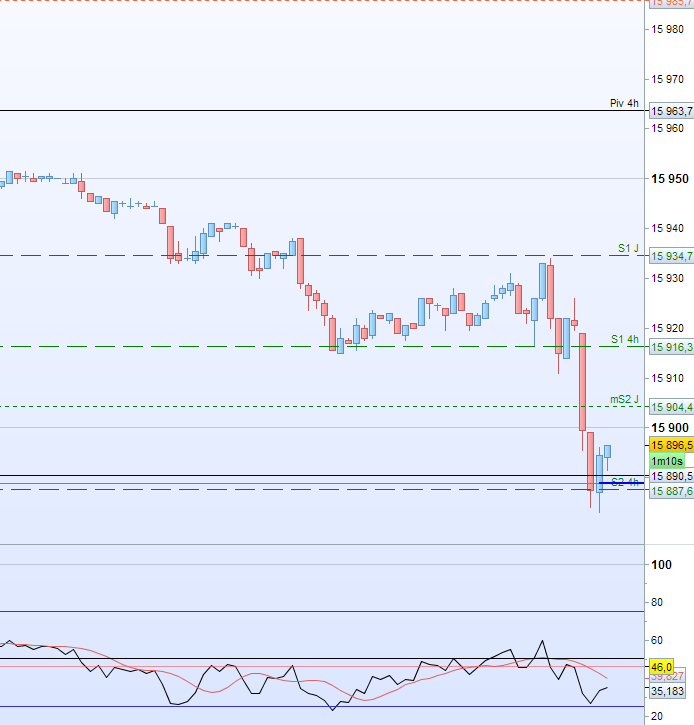The image size is (694, 725).
Task: Click the 15 930 axis label
Action: pyautogui.click(x=667, y=278)
